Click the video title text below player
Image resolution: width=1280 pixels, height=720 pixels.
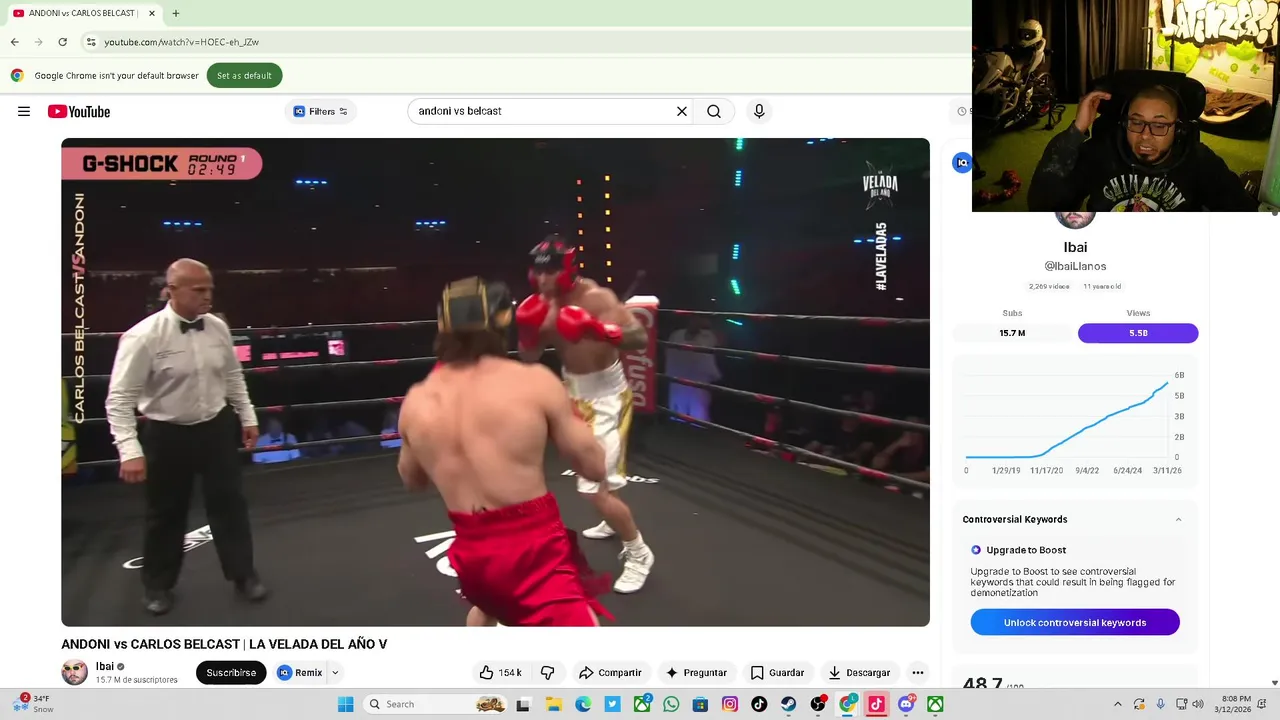point(224,644)
